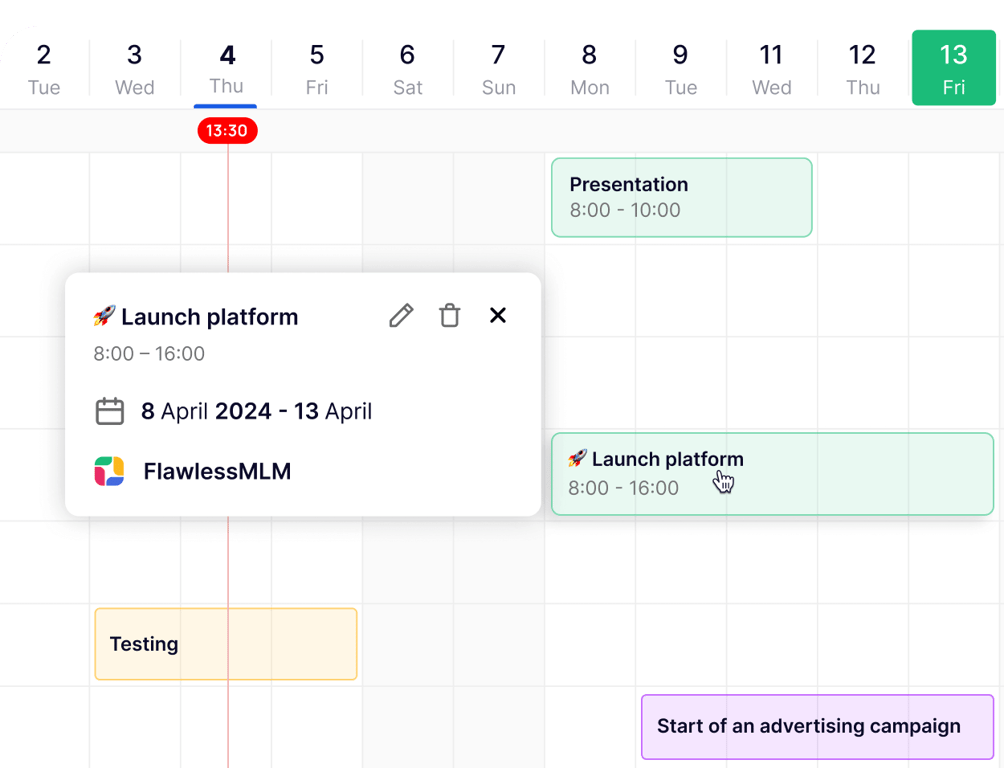This screenshot has height=768, width=1004.
Task: Open the Presentation 8:00 - 10:00 event
Action: click(x=681, y=197)
